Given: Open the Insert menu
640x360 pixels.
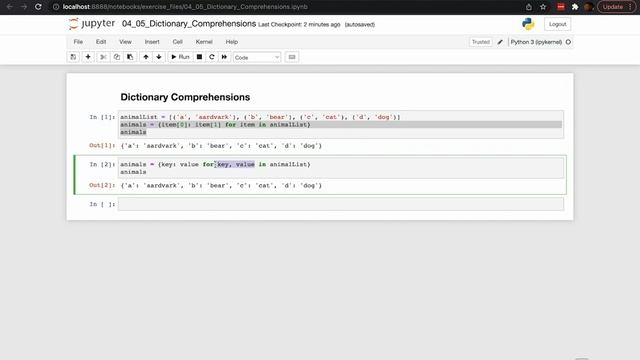Looking at the screenshot, I should tap(152, 42).
